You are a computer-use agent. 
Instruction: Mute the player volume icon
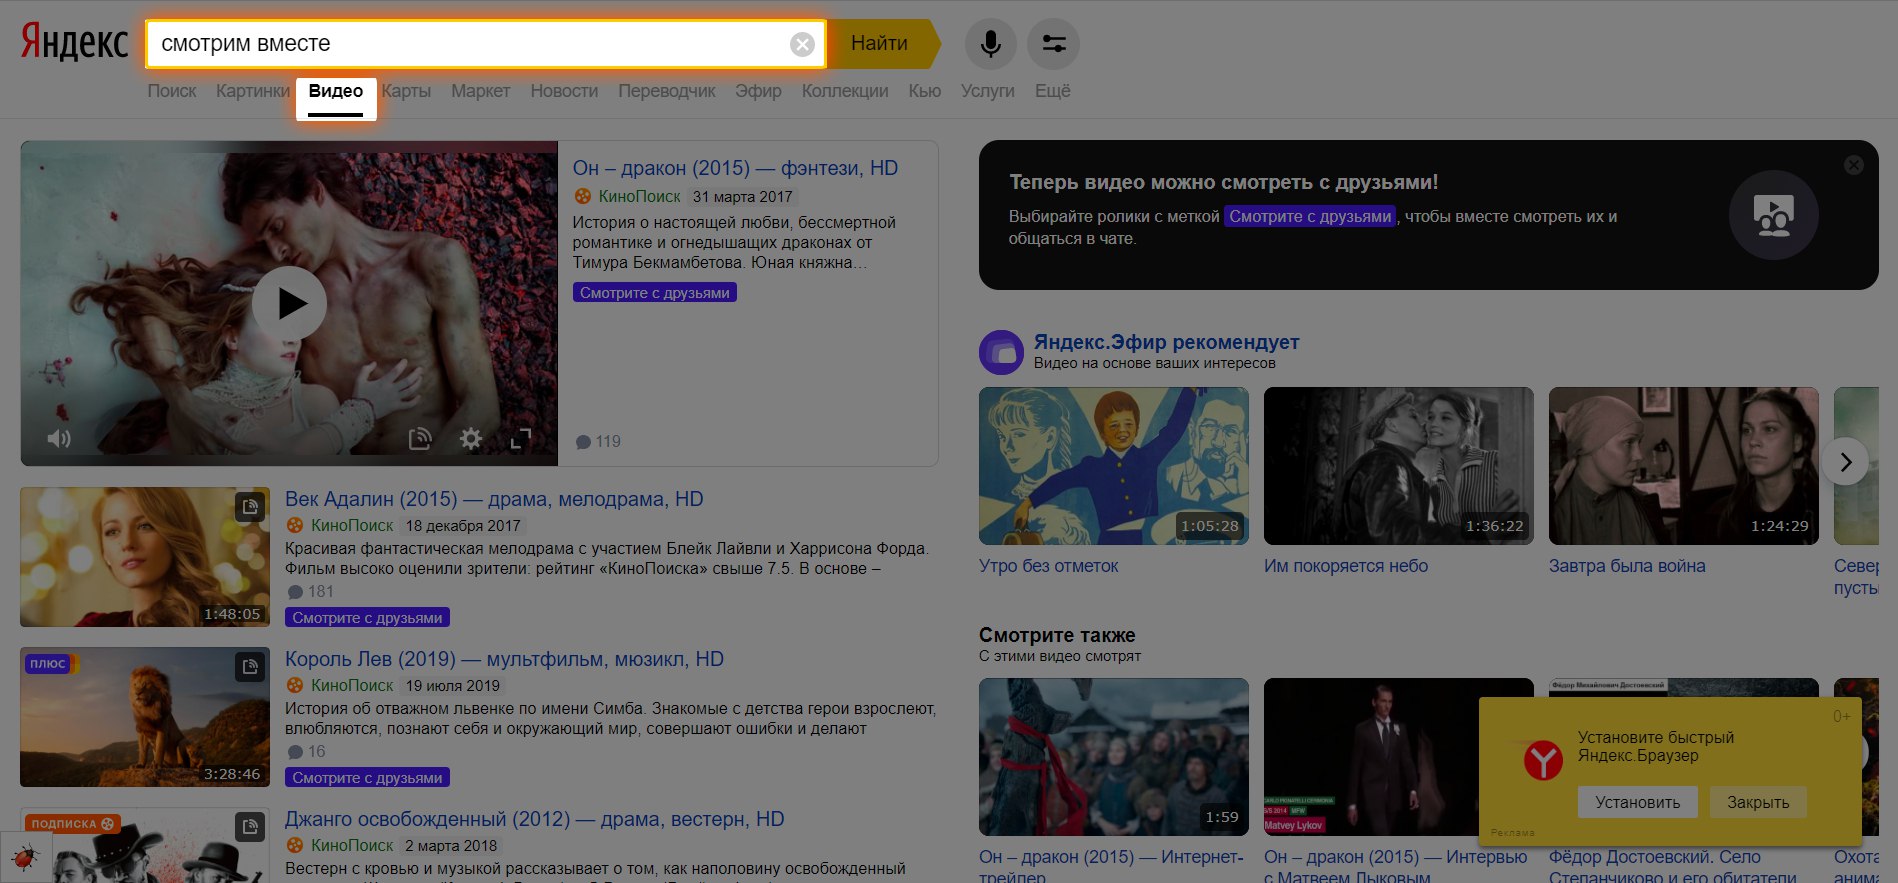click(59, 438)
